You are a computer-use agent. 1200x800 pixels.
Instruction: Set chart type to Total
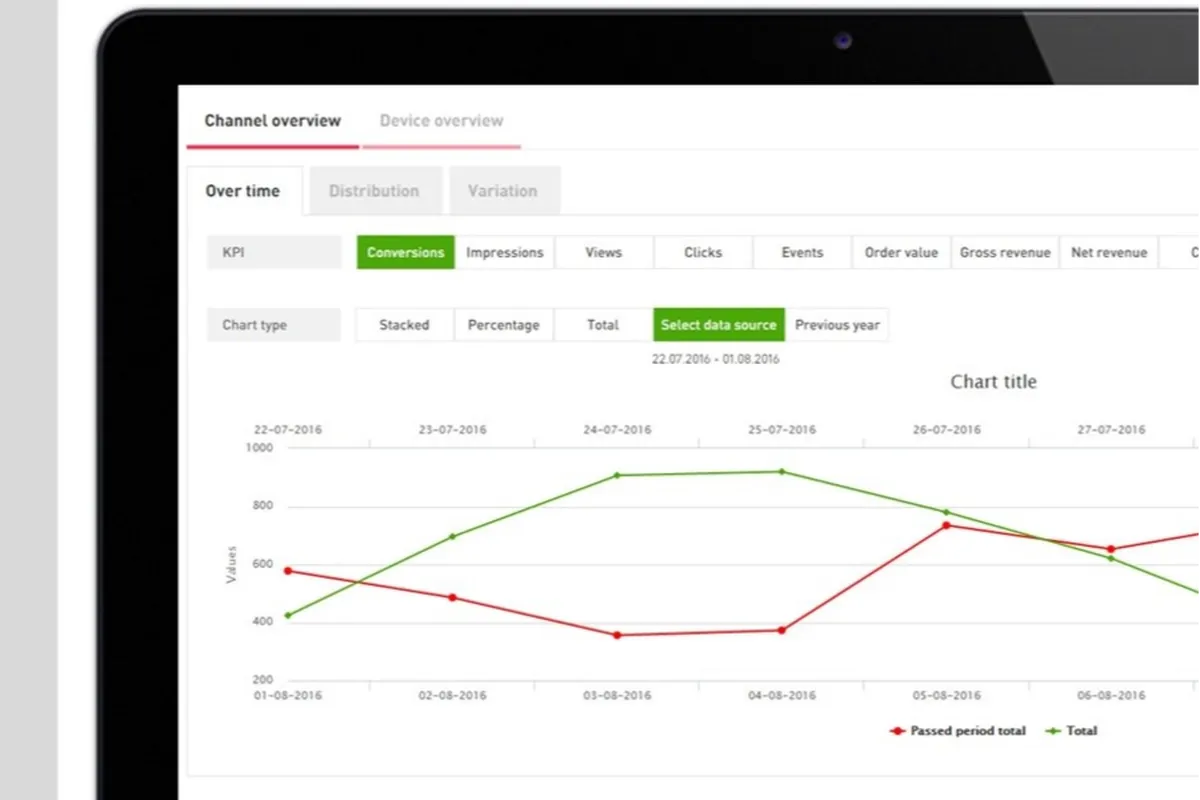click(603, 325)
